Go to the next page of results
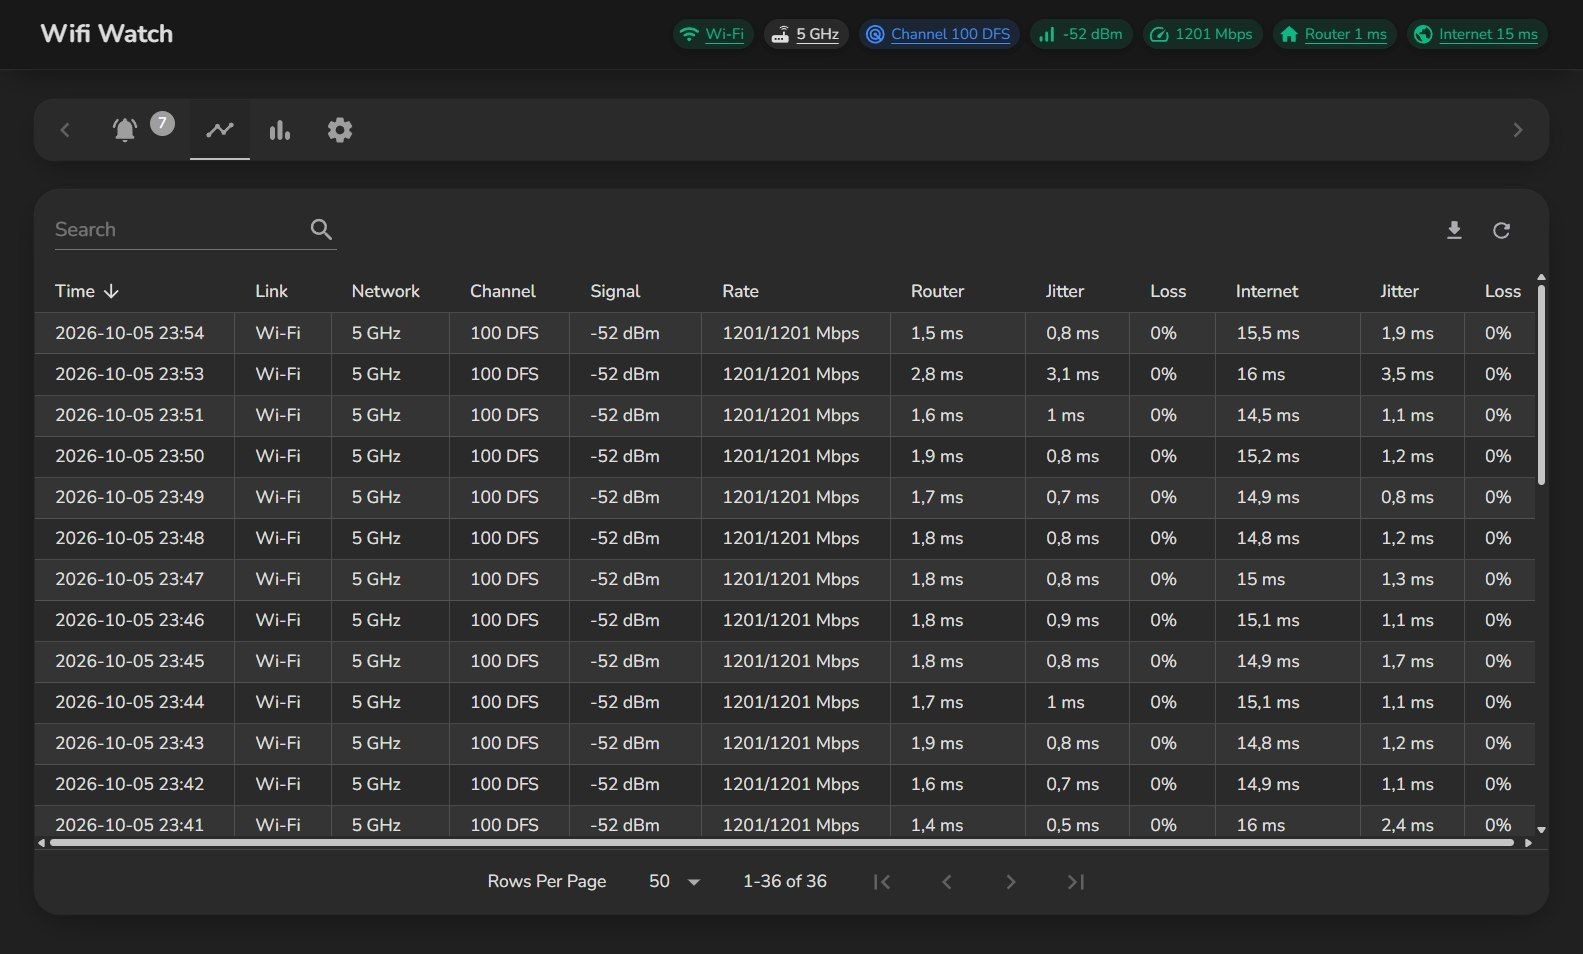 (x=1010, y=881)
